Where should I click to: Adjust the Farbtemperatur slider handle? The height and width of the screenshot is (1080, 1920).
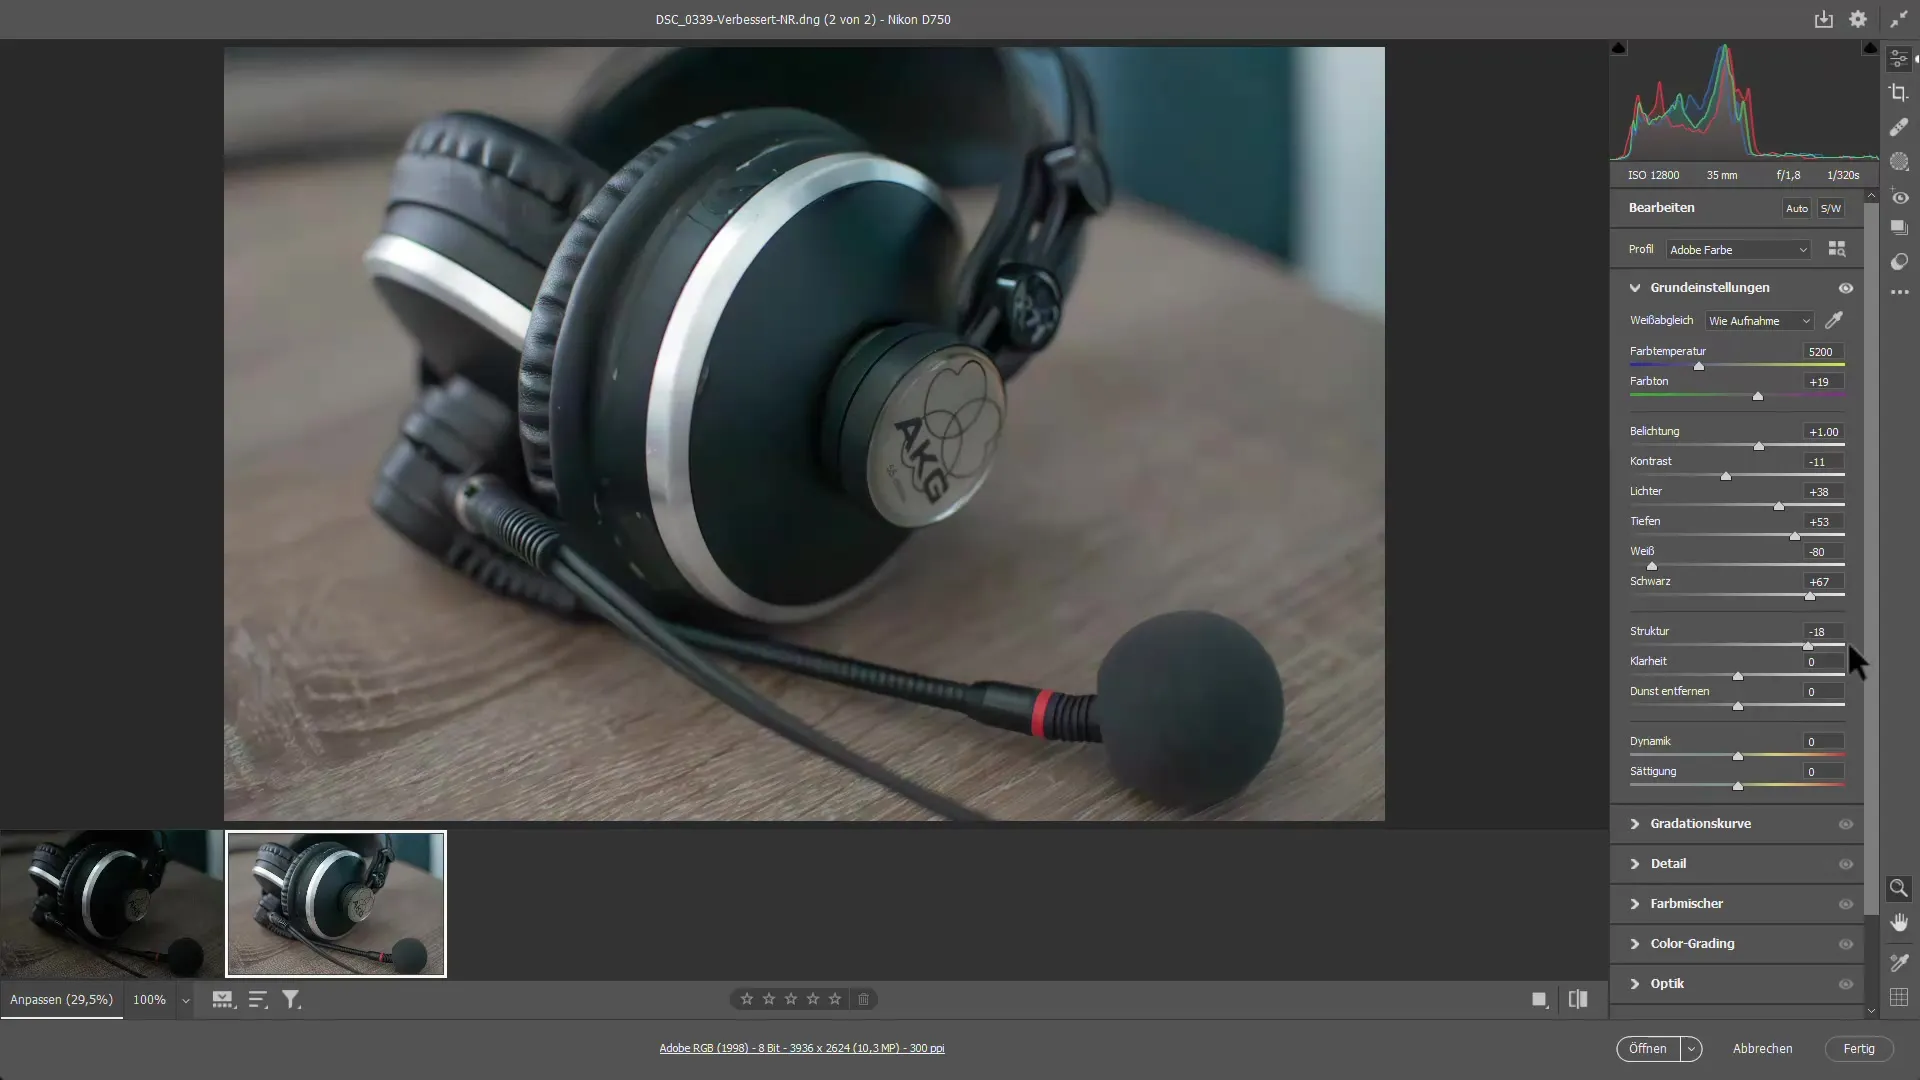point(1699,366)
